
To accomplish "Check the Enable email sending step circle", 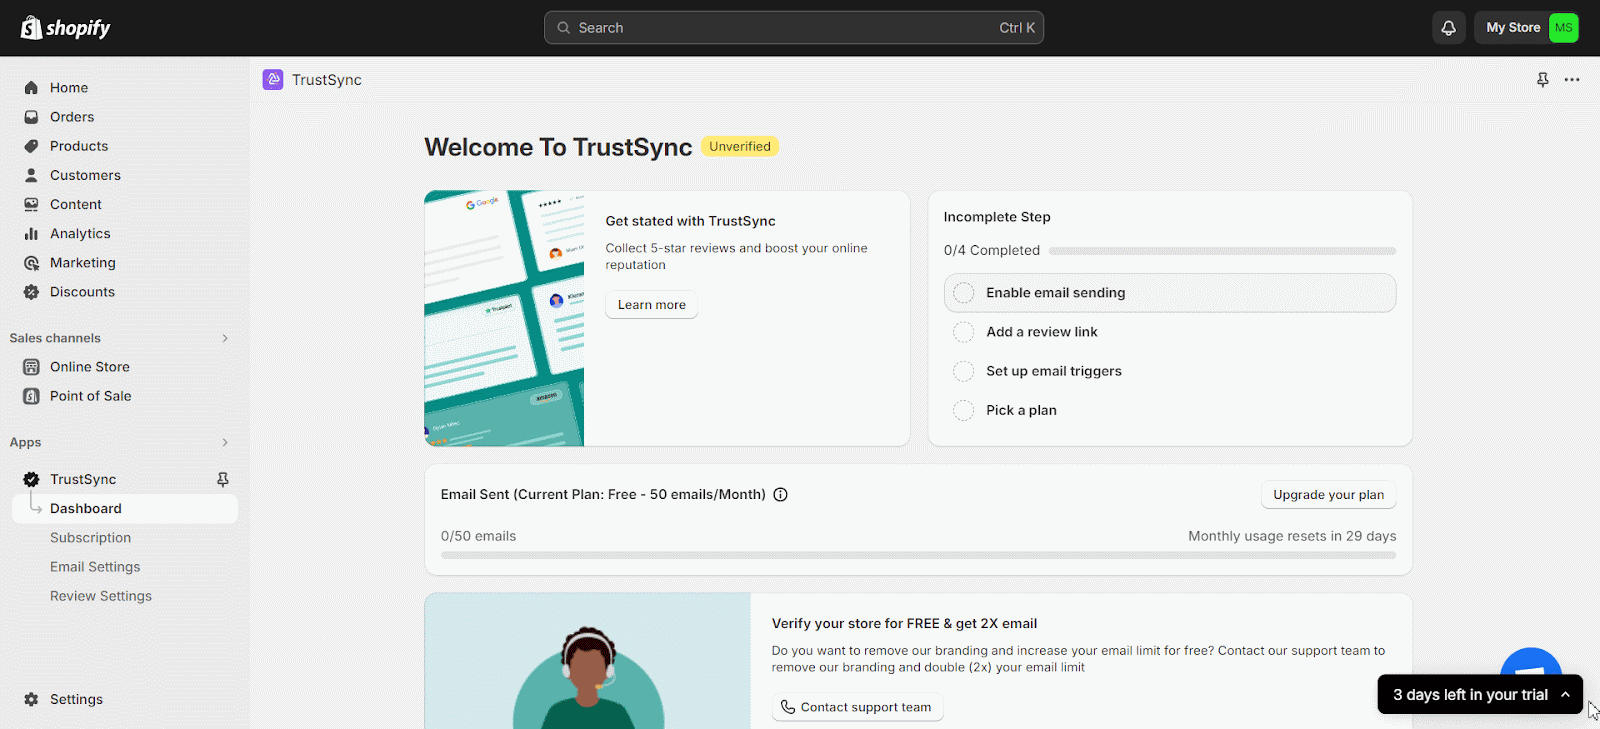I will 963,293.
